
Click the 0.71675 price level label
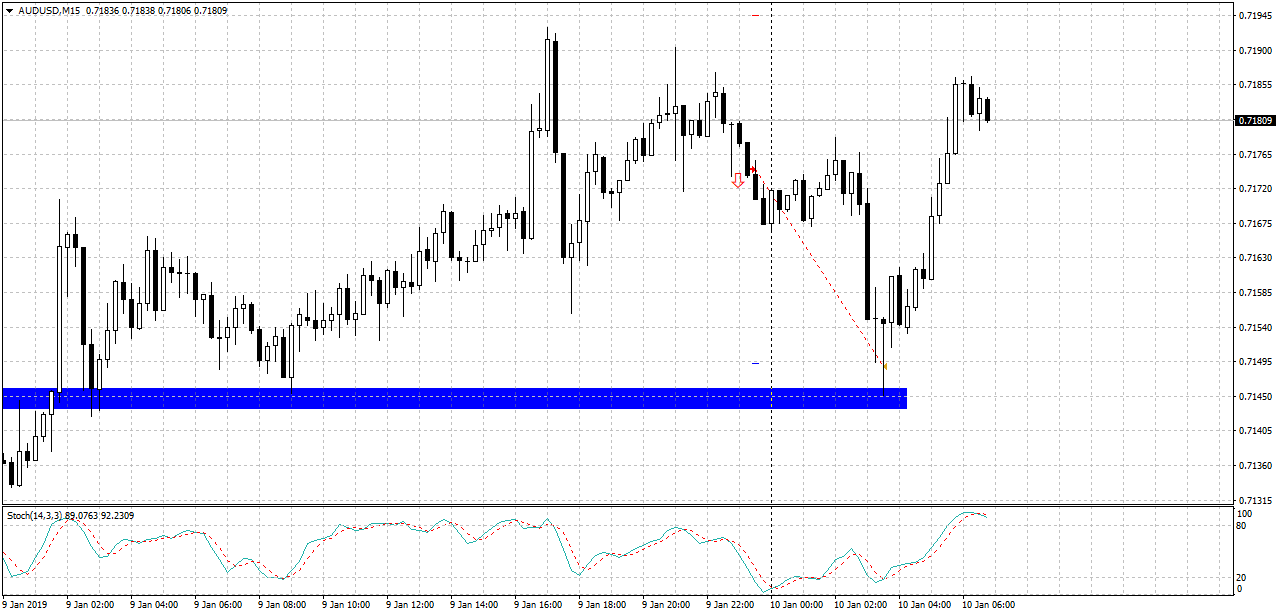click(x=1256, y=223)
